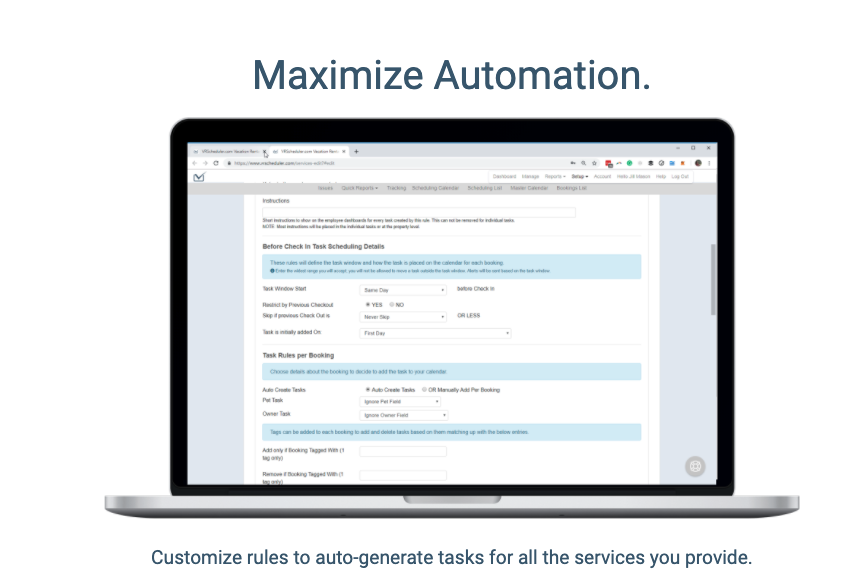Minimize the browser window
Image resolution: width=868 pixels, height=573 pixels.
[x=678, y=148]
